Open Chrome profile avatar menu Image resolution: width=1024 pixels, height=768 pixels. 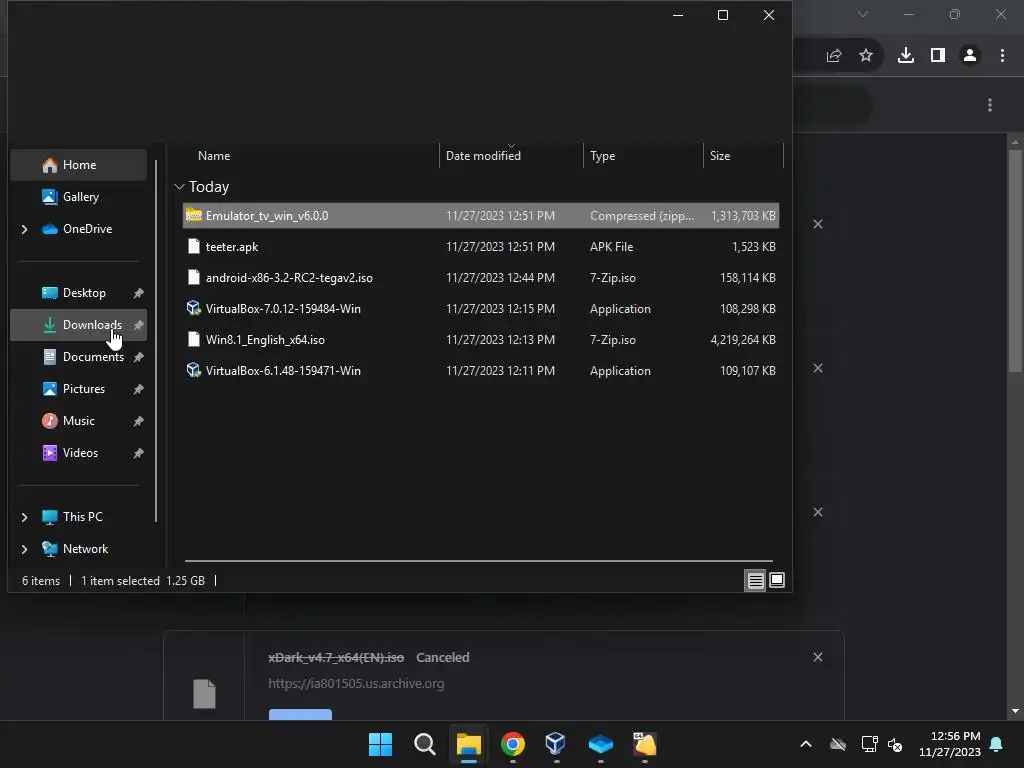[x=970, y=56]
